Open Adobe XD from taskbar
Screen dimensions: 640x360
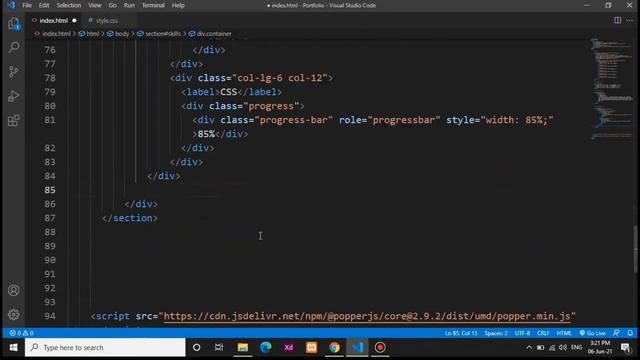[289, 347]
